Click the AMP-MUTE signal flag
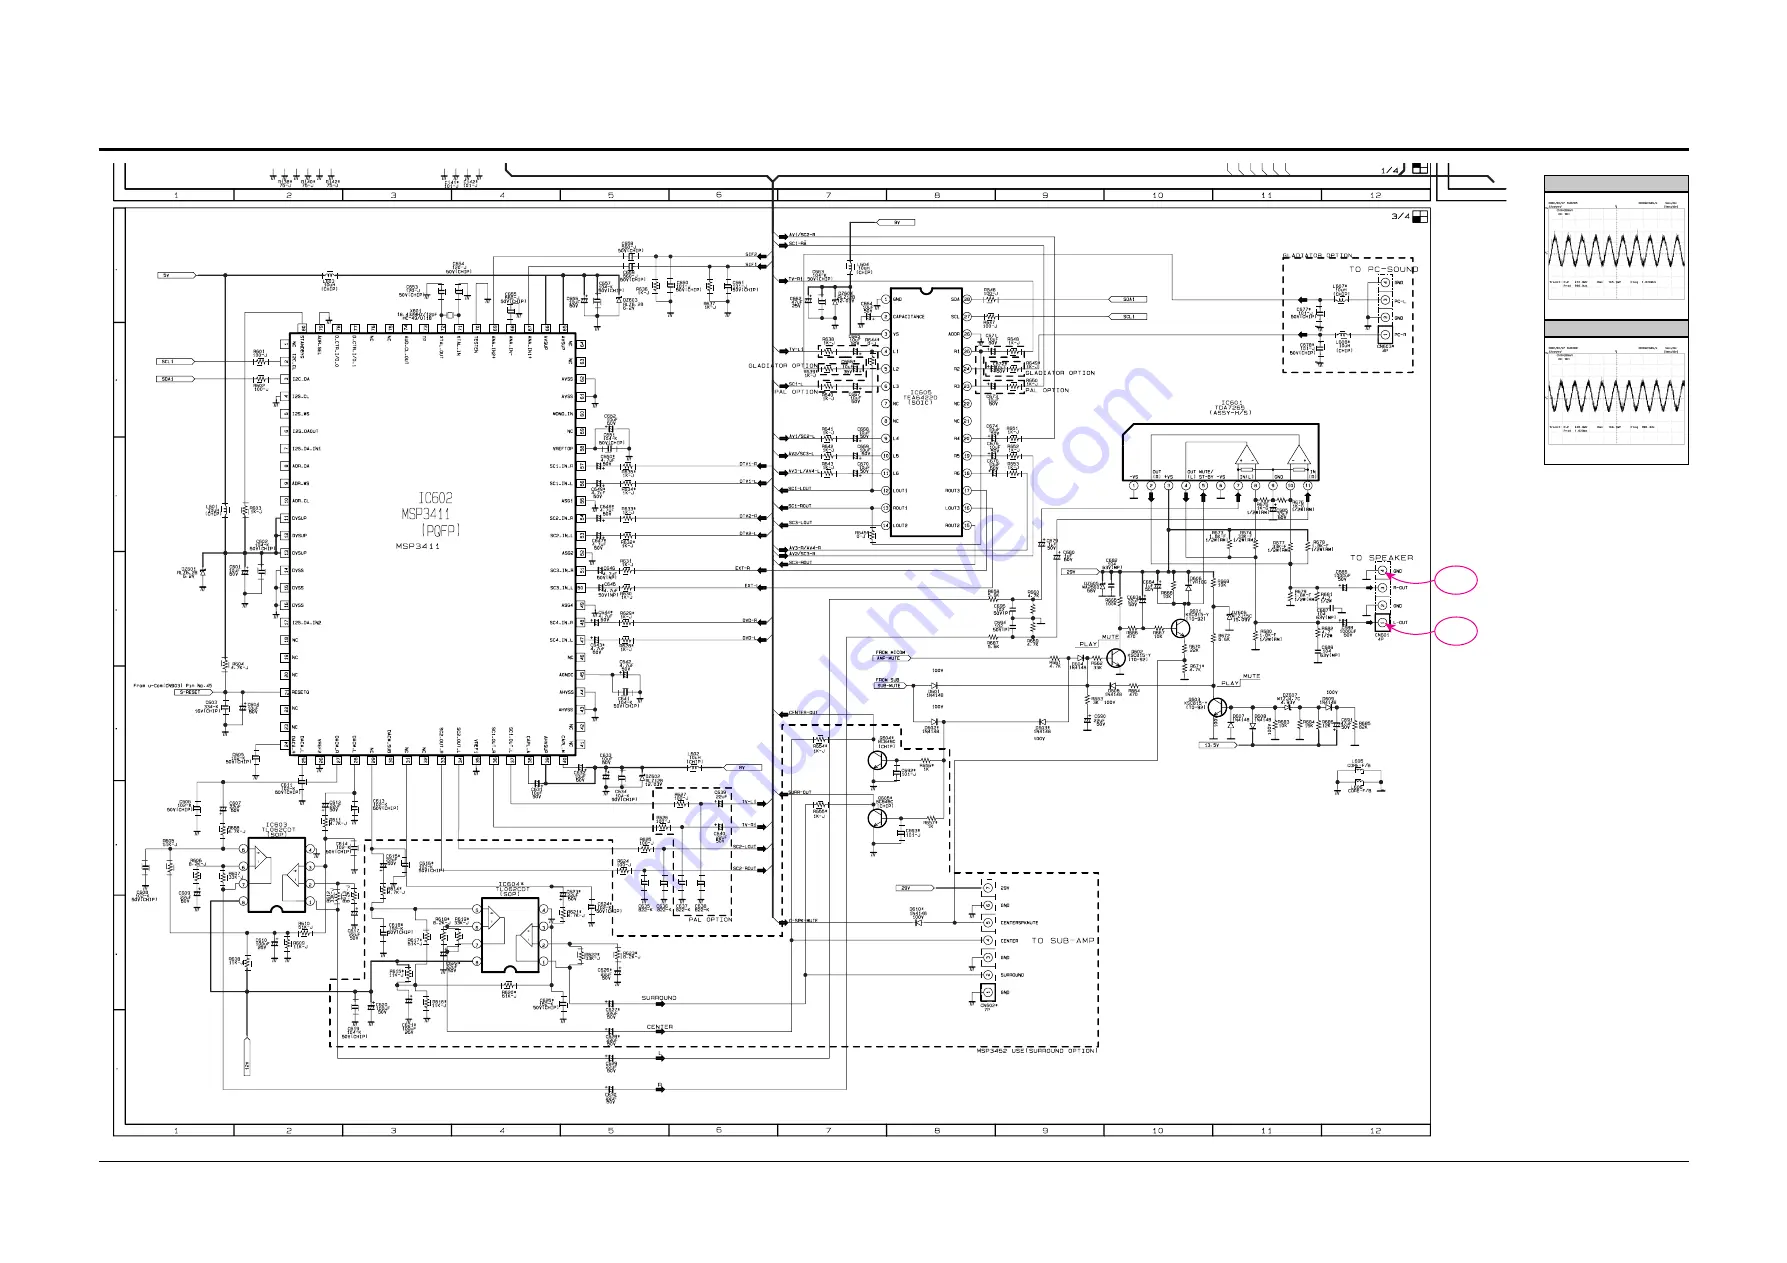The height and width of the screenshot is (1263, 1787). click(x=893, y=658)
